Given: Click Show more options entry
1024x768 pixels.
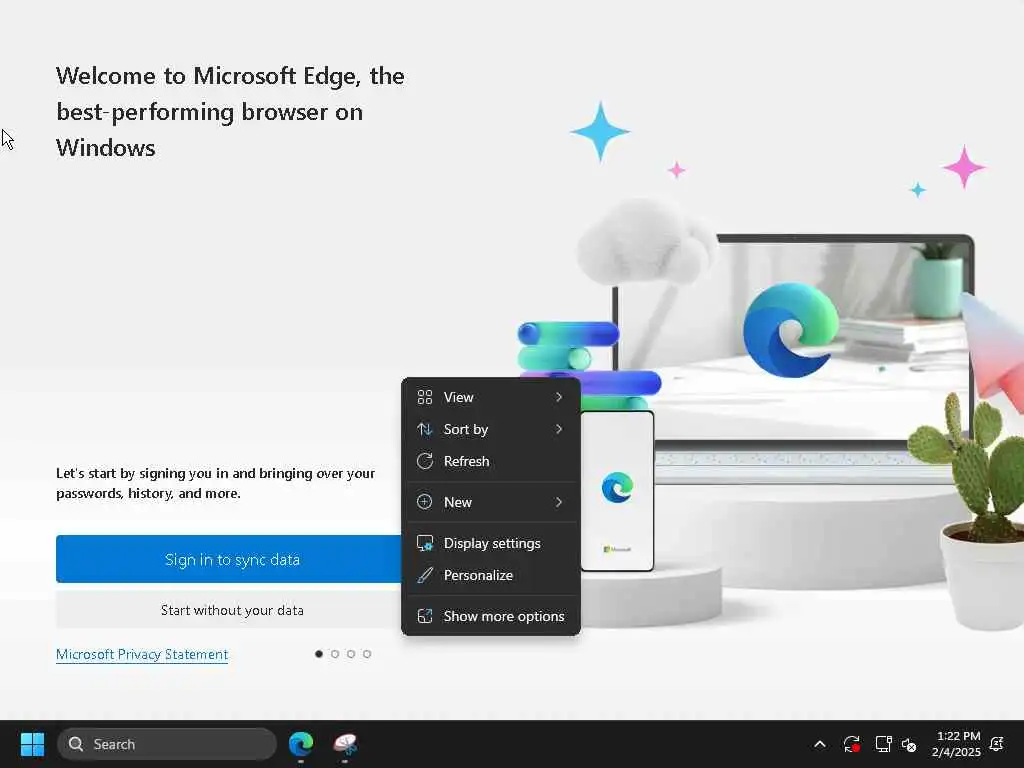Looking at the screenshot, I should [x=490, y=616].
